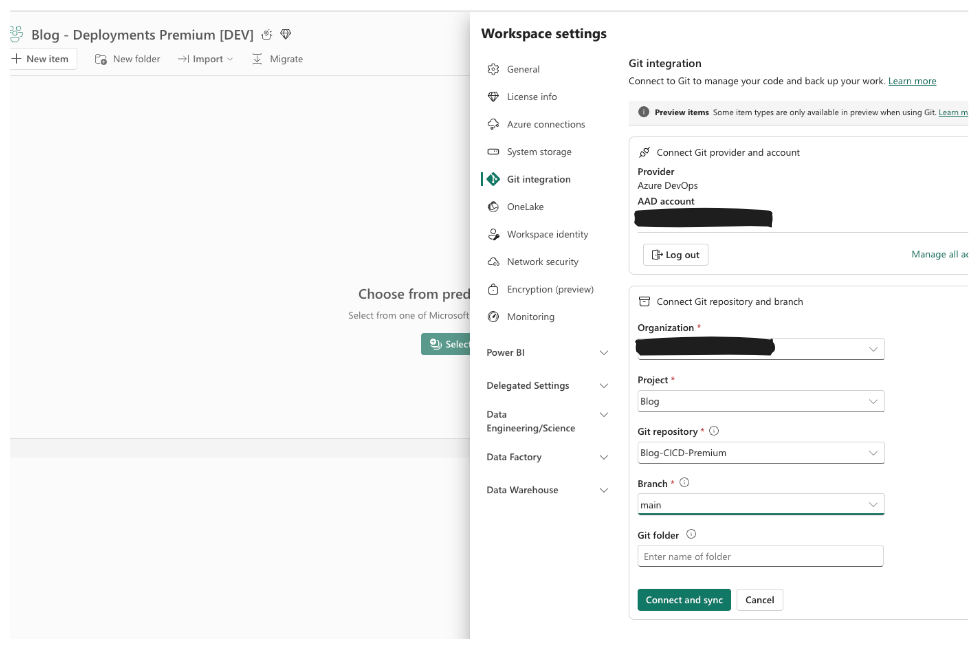Click the Git folder name input field
The image size is (978, 649).
(760, 556)
